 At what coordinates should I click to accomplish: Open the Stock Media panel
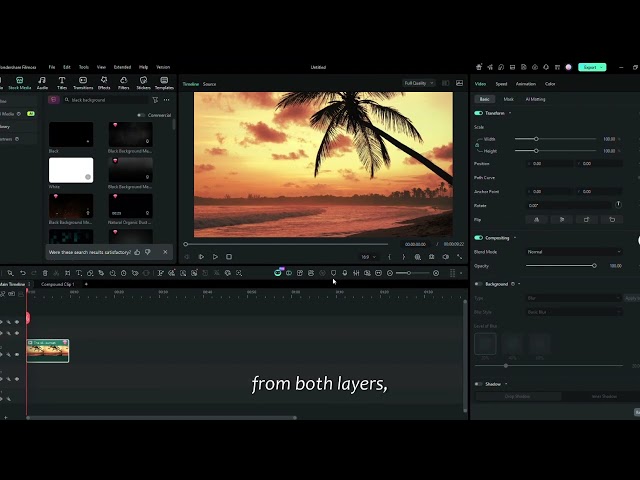(x=19, y=83)
